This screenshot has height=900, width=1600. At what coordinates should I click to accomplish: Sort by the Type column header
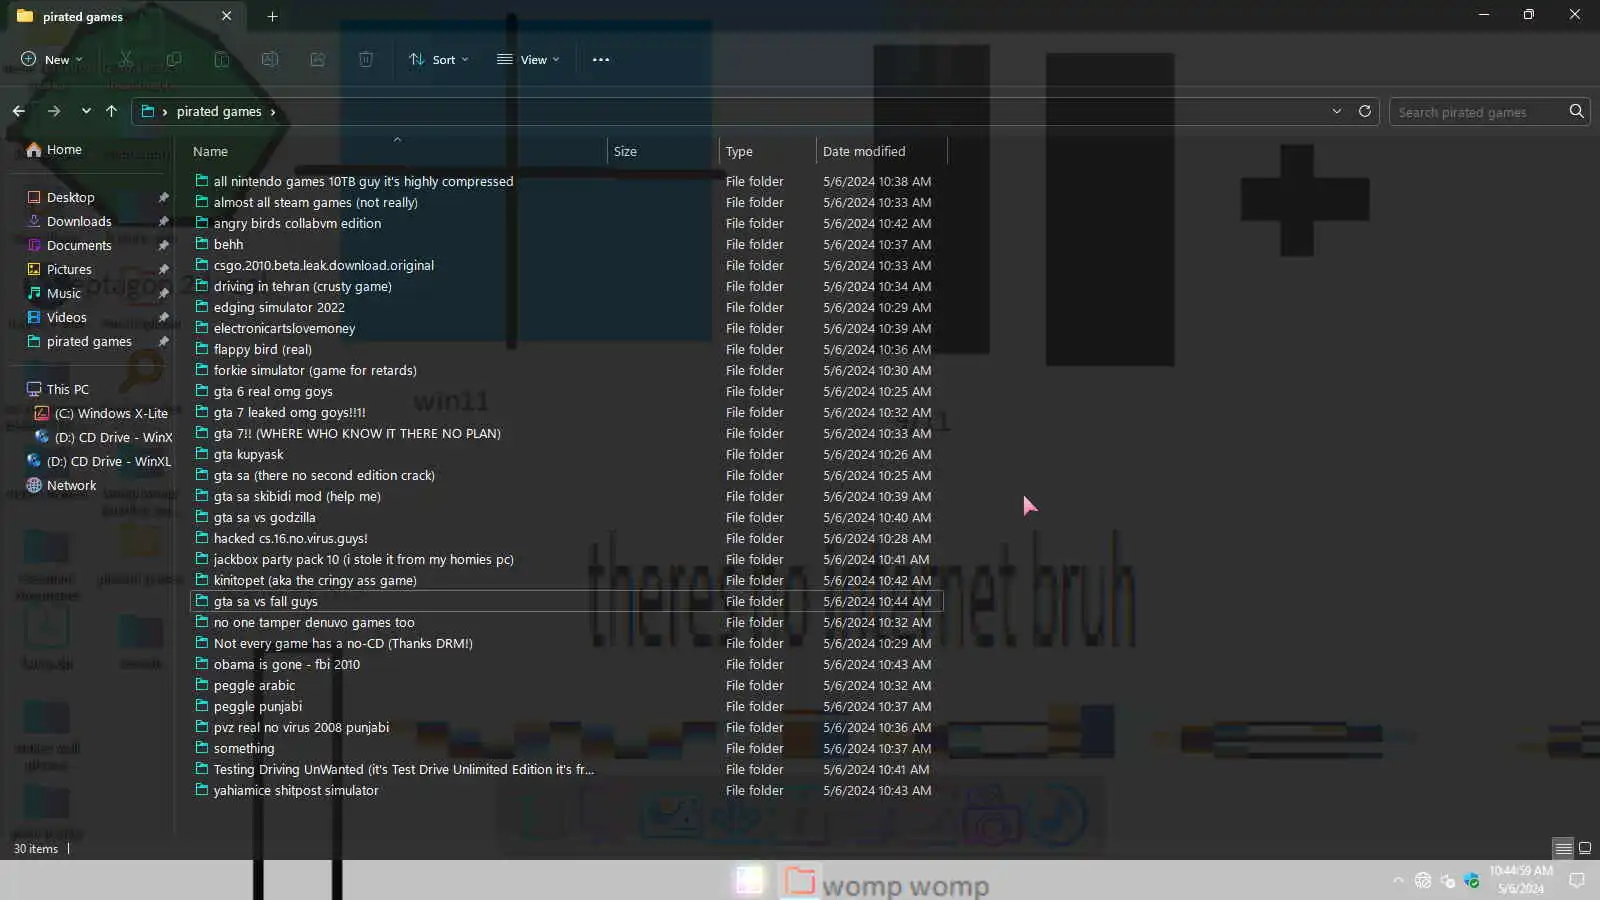pyautogui.click(x=768, y=151)
